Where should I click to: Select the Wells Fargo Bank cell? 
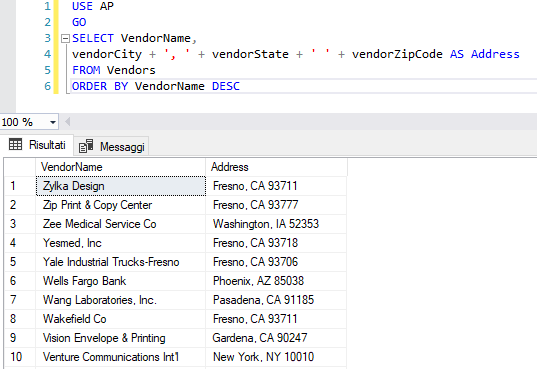pos(121,281)
